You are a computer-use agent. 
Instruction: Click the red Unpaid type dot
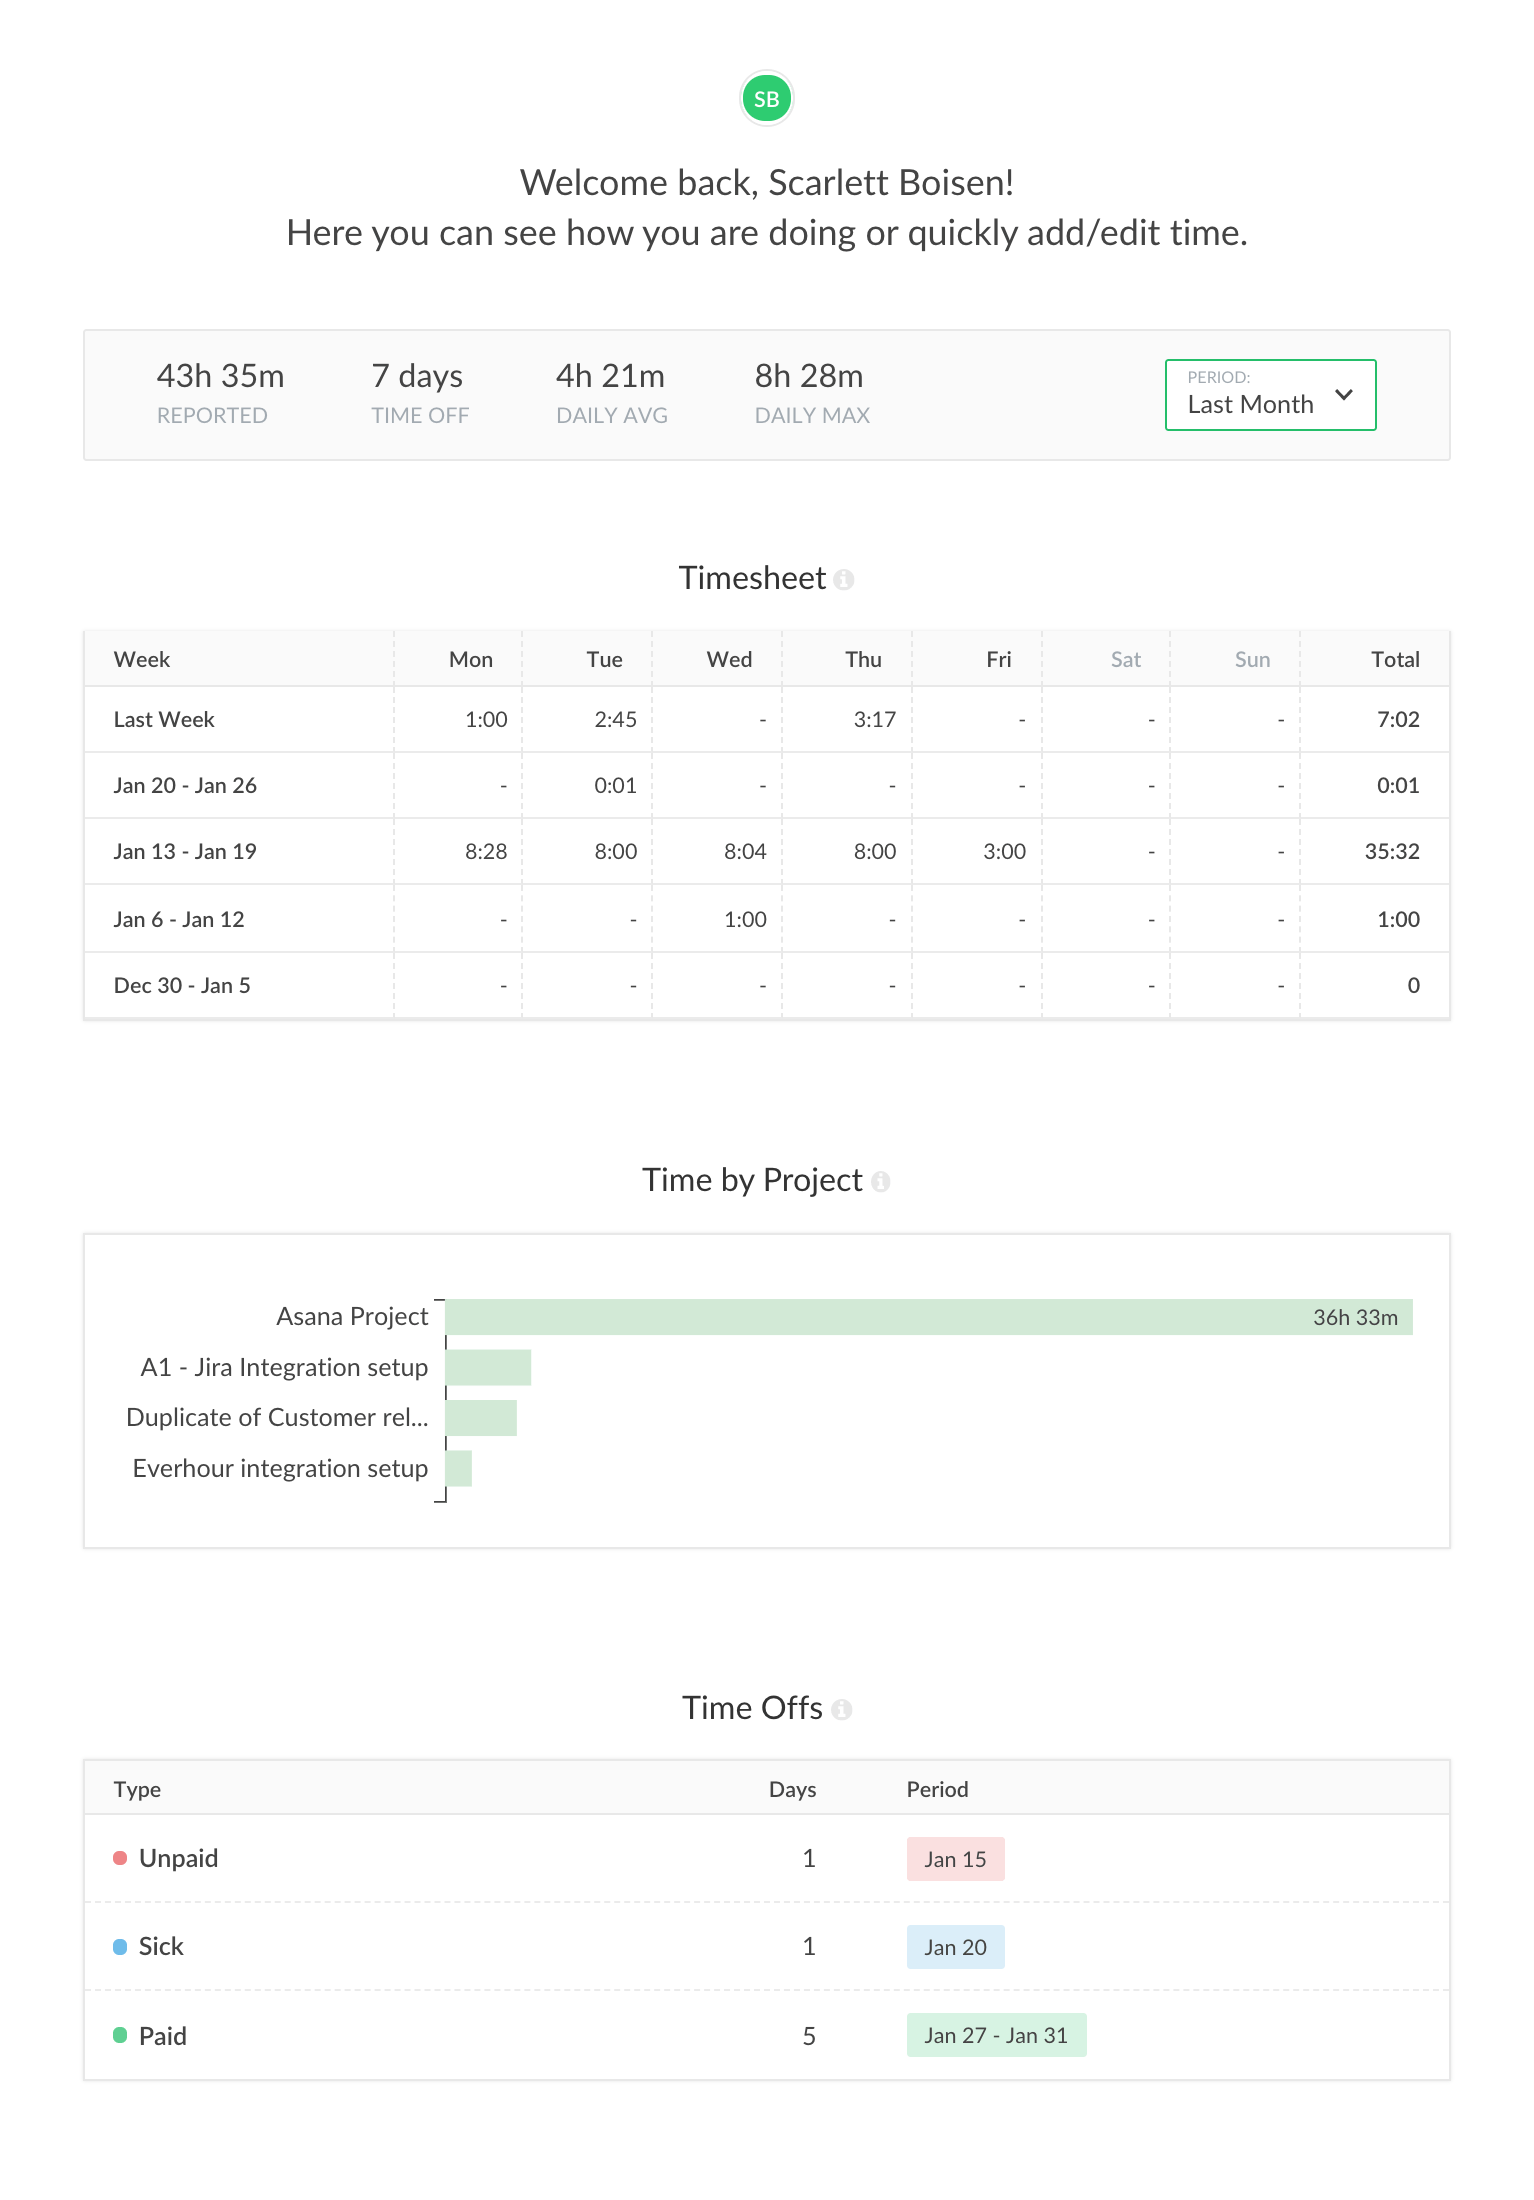coord(120,1858)
